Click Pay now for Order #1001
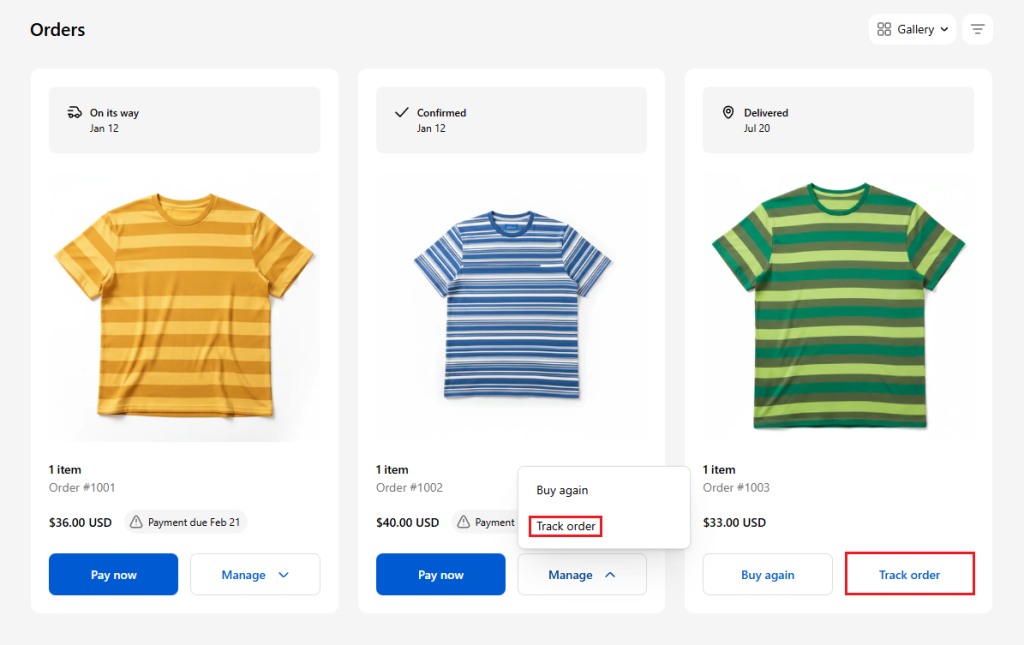1024x645 pixels. [113, 574]
